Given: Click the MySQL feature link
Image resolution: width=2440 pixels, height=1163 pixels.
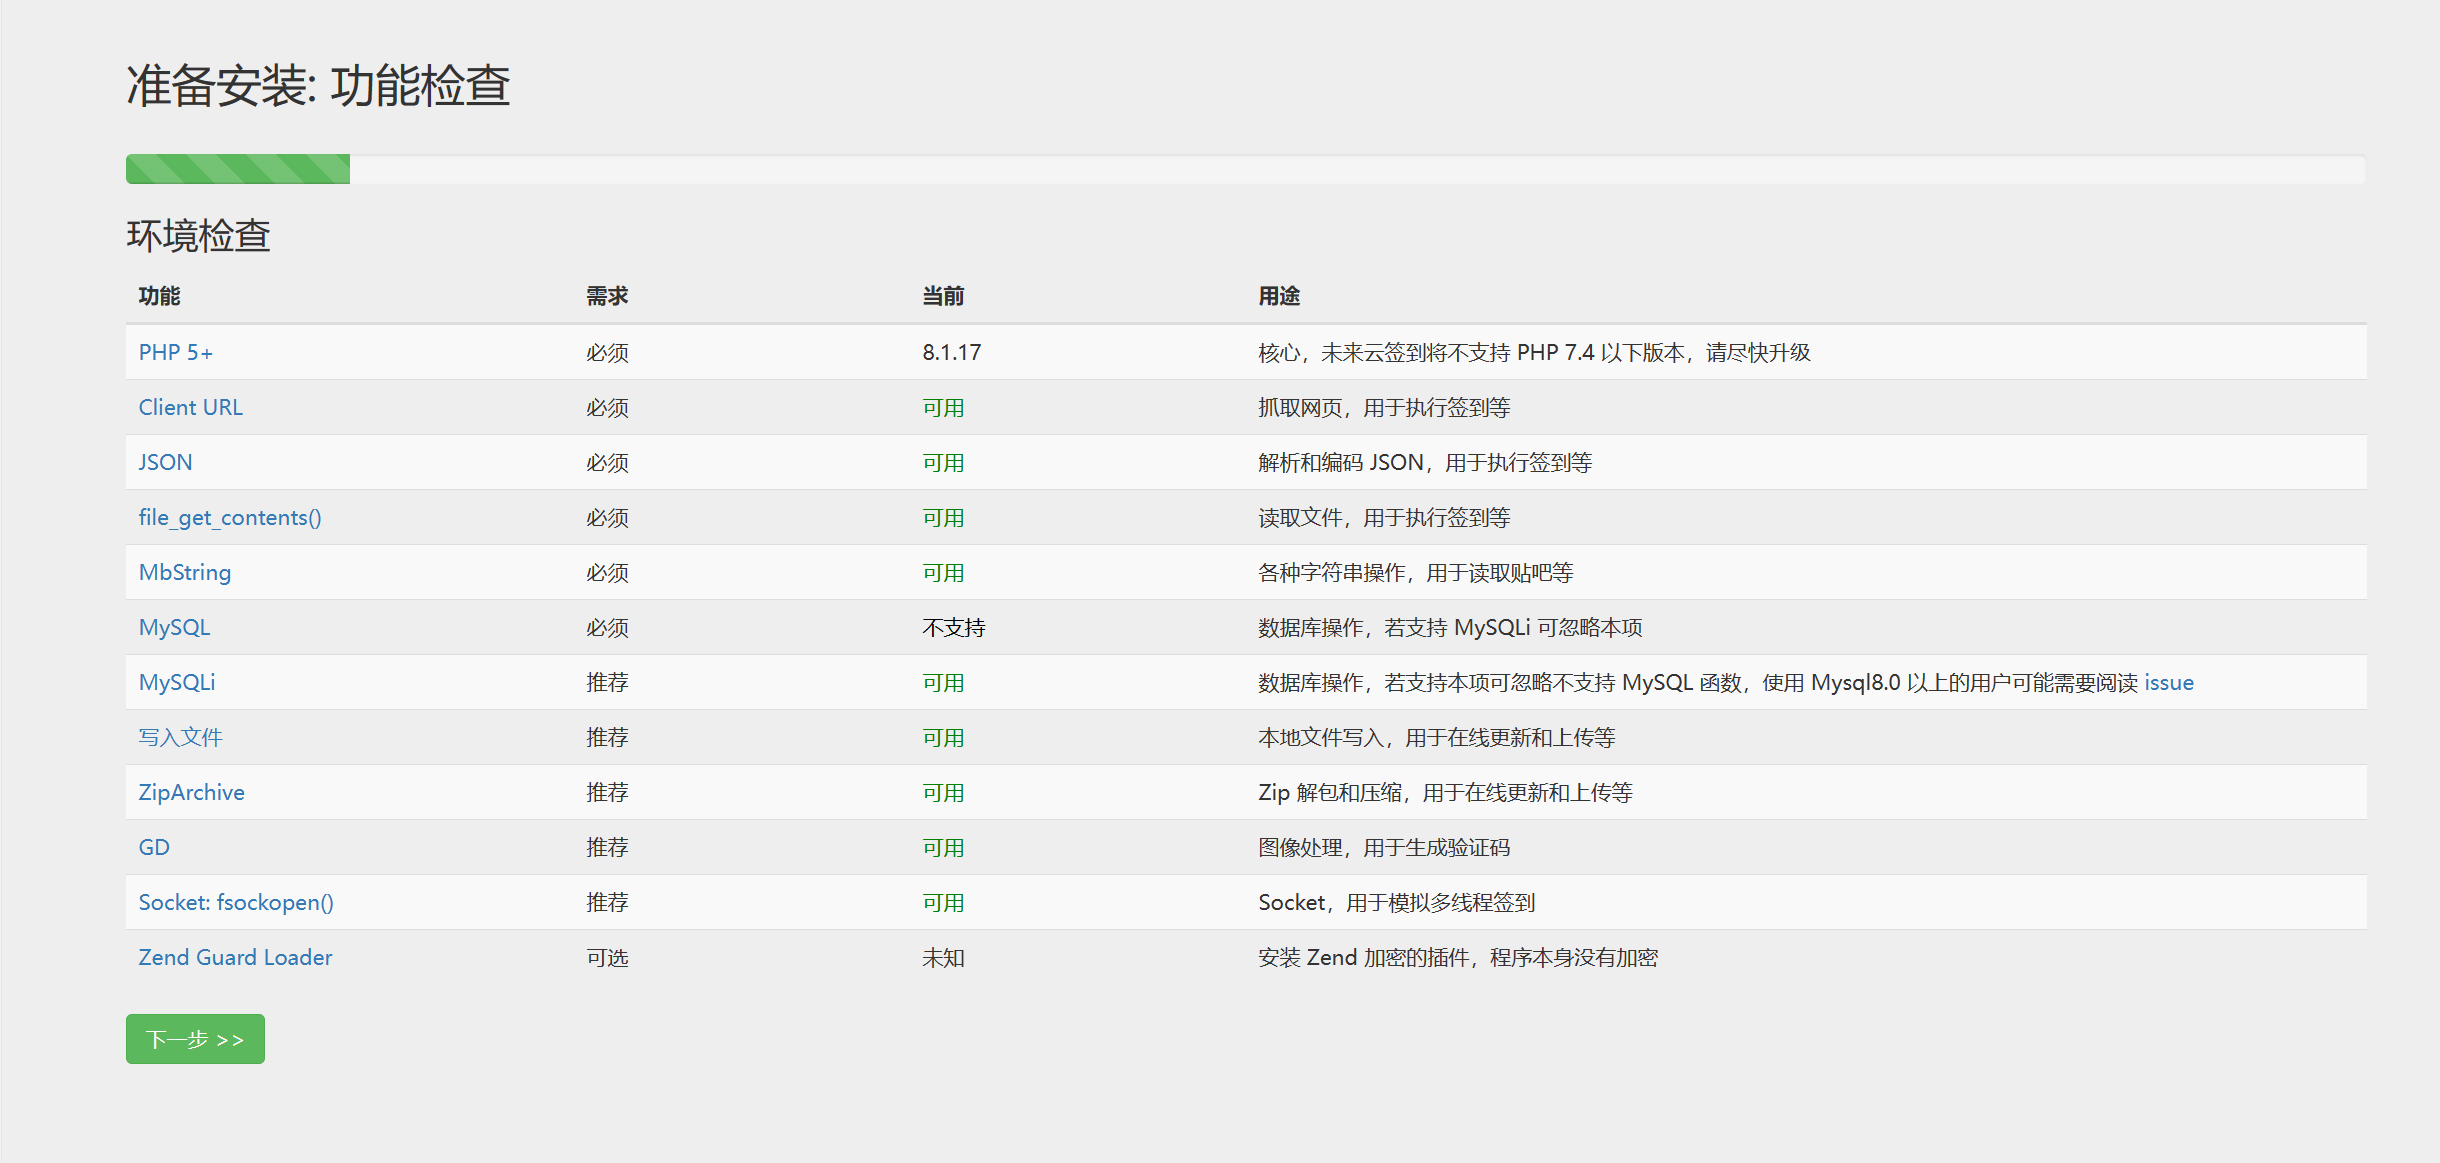Looking at the screenshot, I should (174, 627).
